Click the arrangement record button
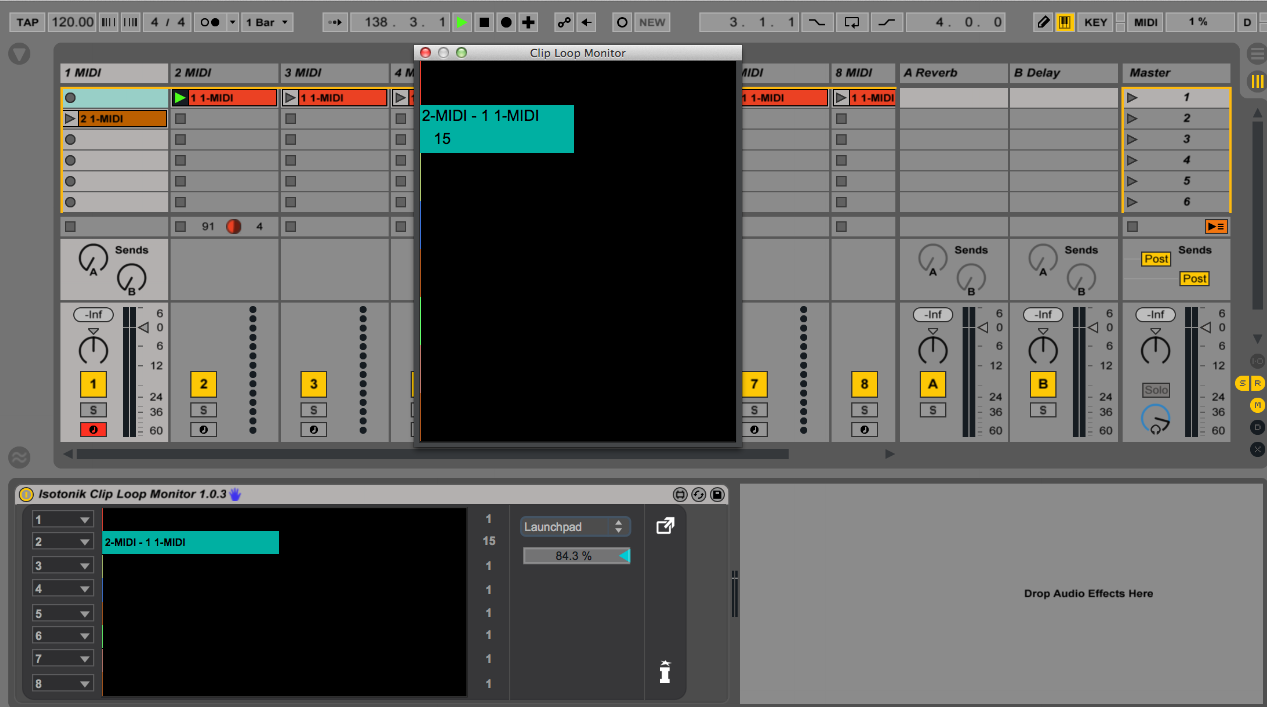This screenshot has width=1267, height=707. 506,22
